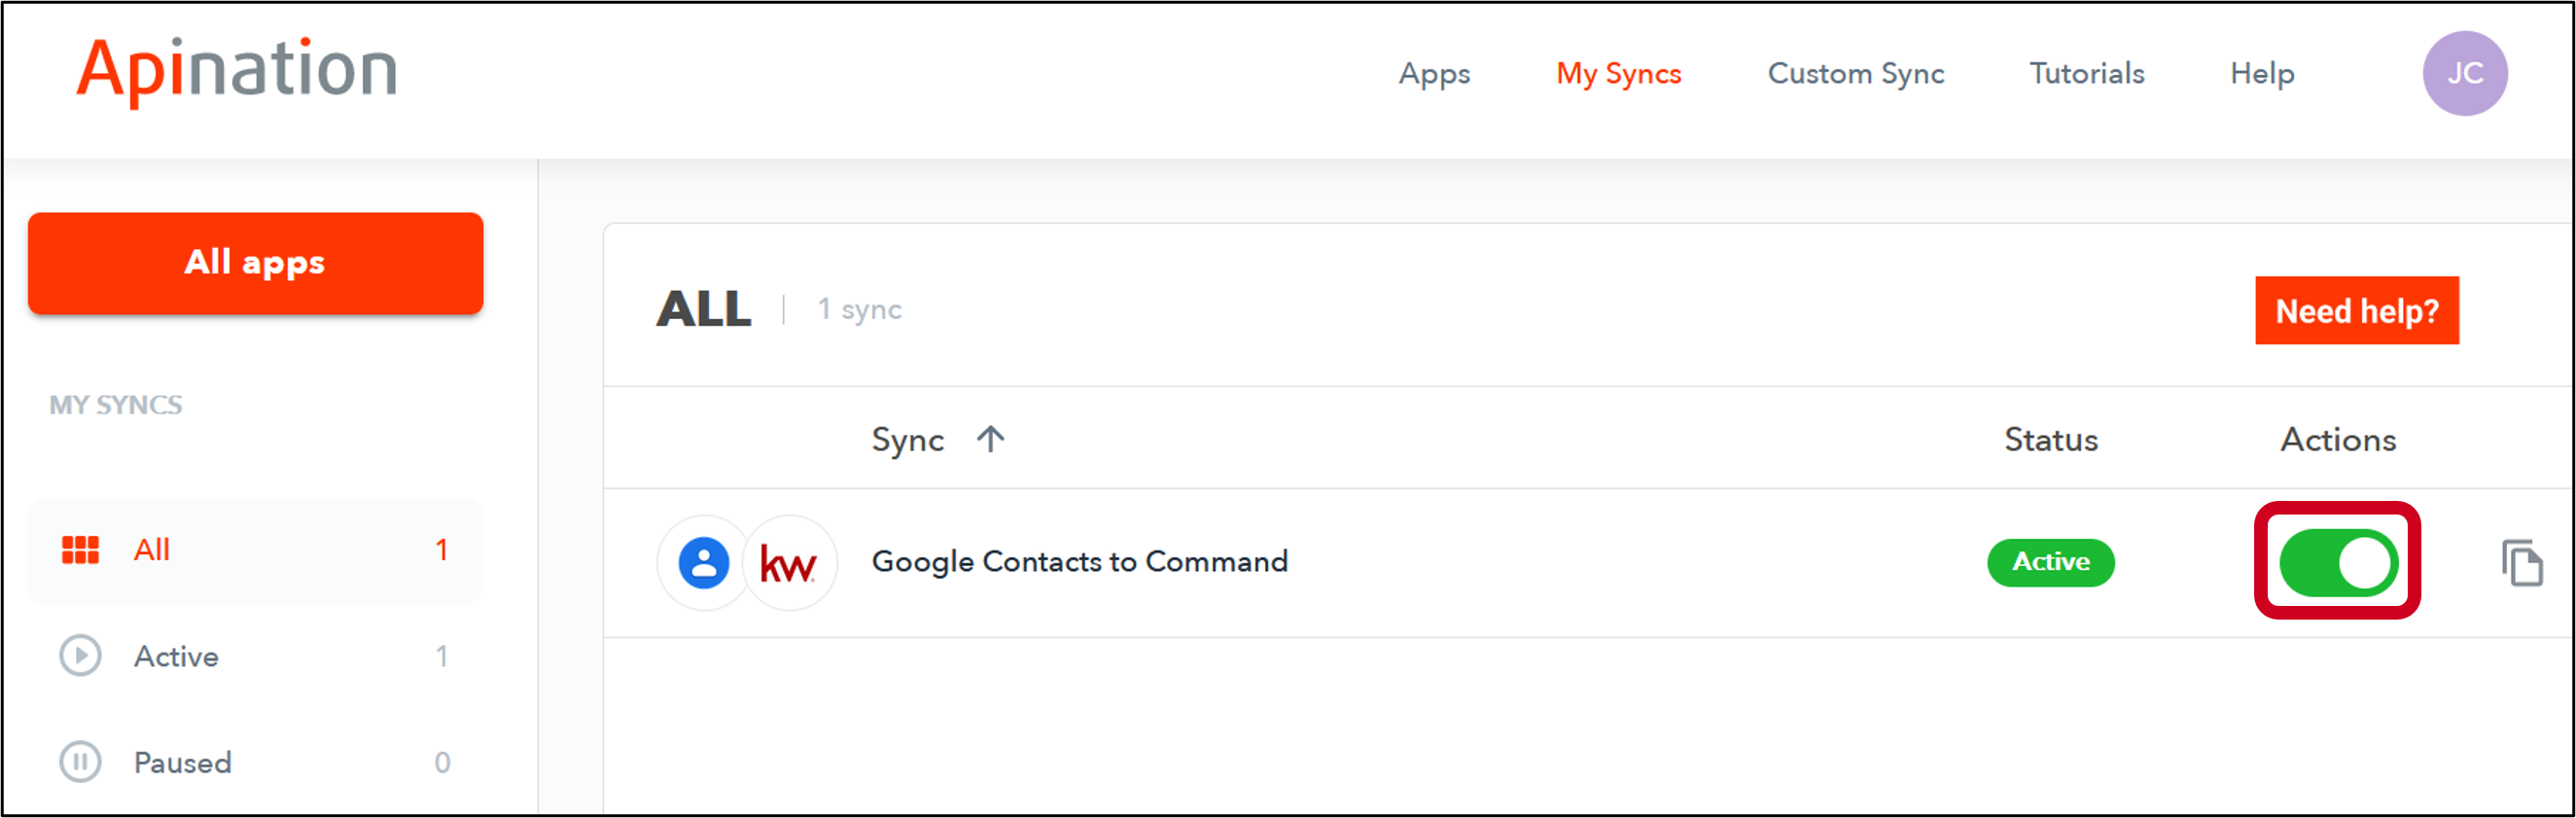The width and height of the screenshot is (2576, 818).
Task: Click the kw Command icon
Action: tap(788, 563)
